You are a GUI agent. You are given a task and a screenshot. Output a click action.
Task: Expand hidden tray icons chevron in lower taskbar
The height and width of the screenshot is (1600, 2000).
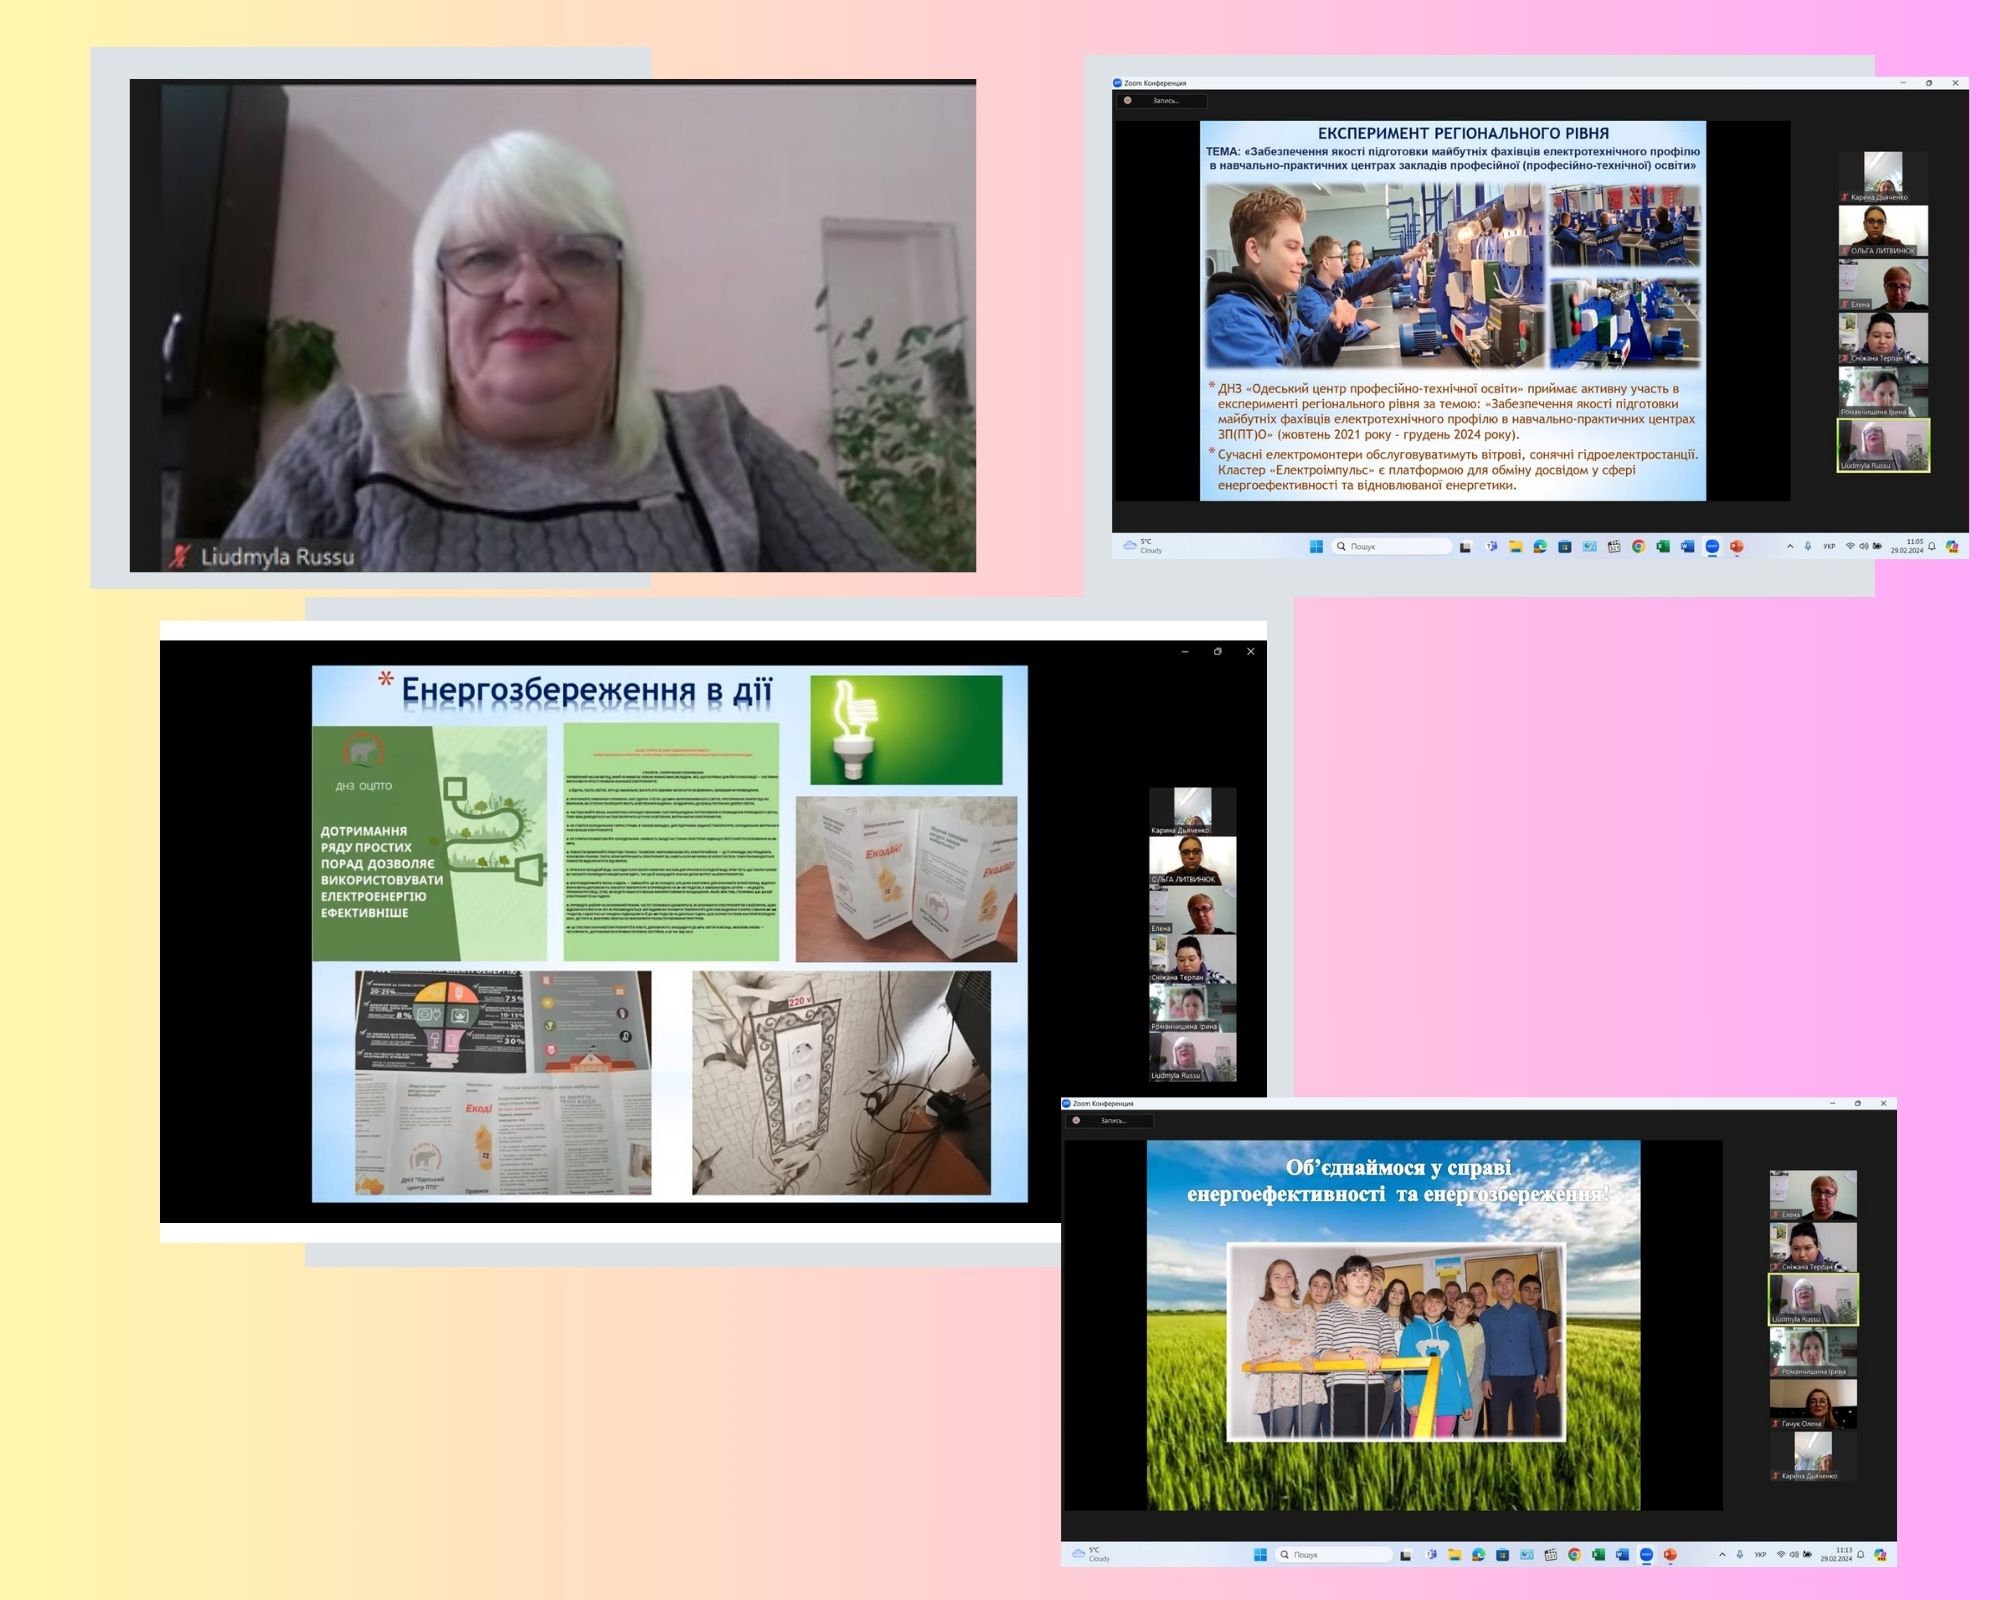[1722, 1555]
